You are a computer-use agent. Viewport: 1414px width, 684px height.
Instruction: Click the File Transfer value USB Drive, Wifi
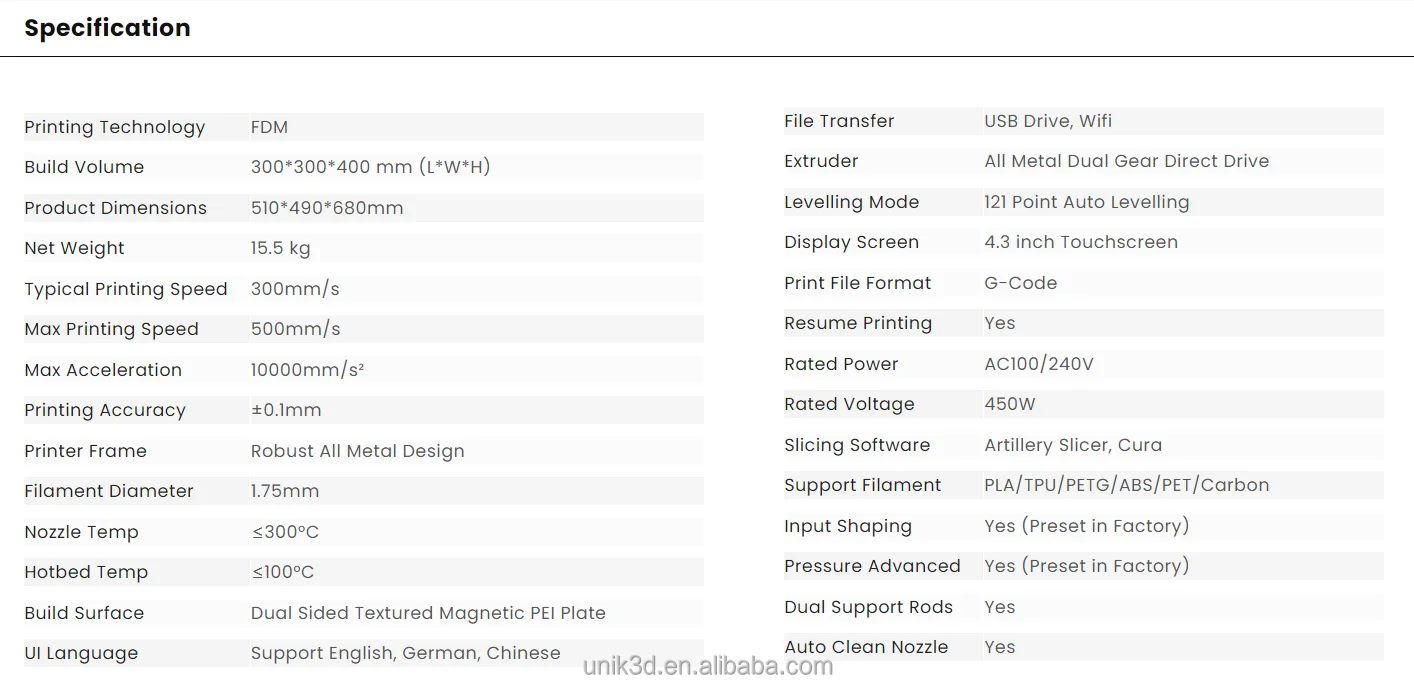click(1048, 121)
